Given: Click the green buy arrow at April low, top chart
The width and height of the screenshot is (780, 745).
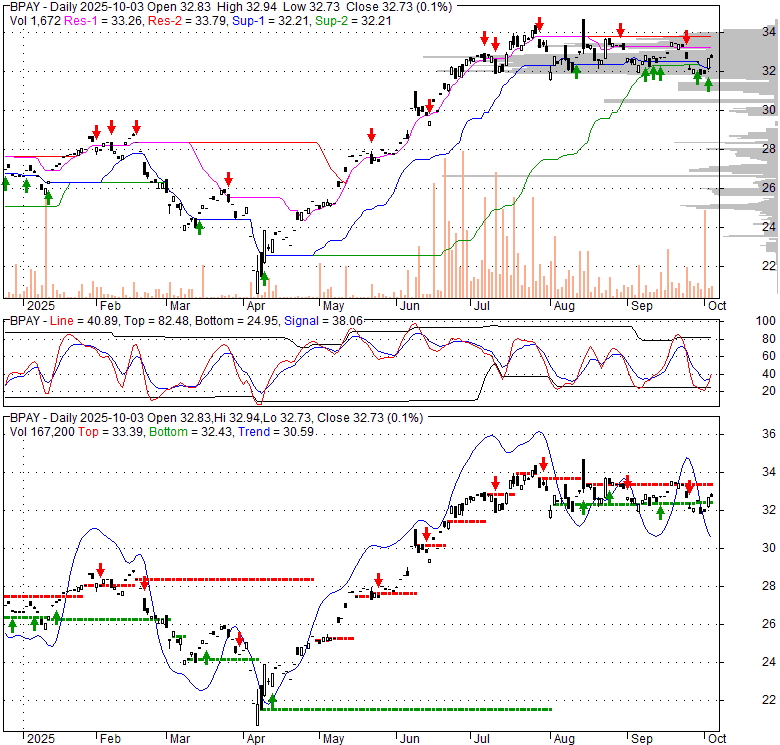Looking at the screenshot, I should coord(264,277).
